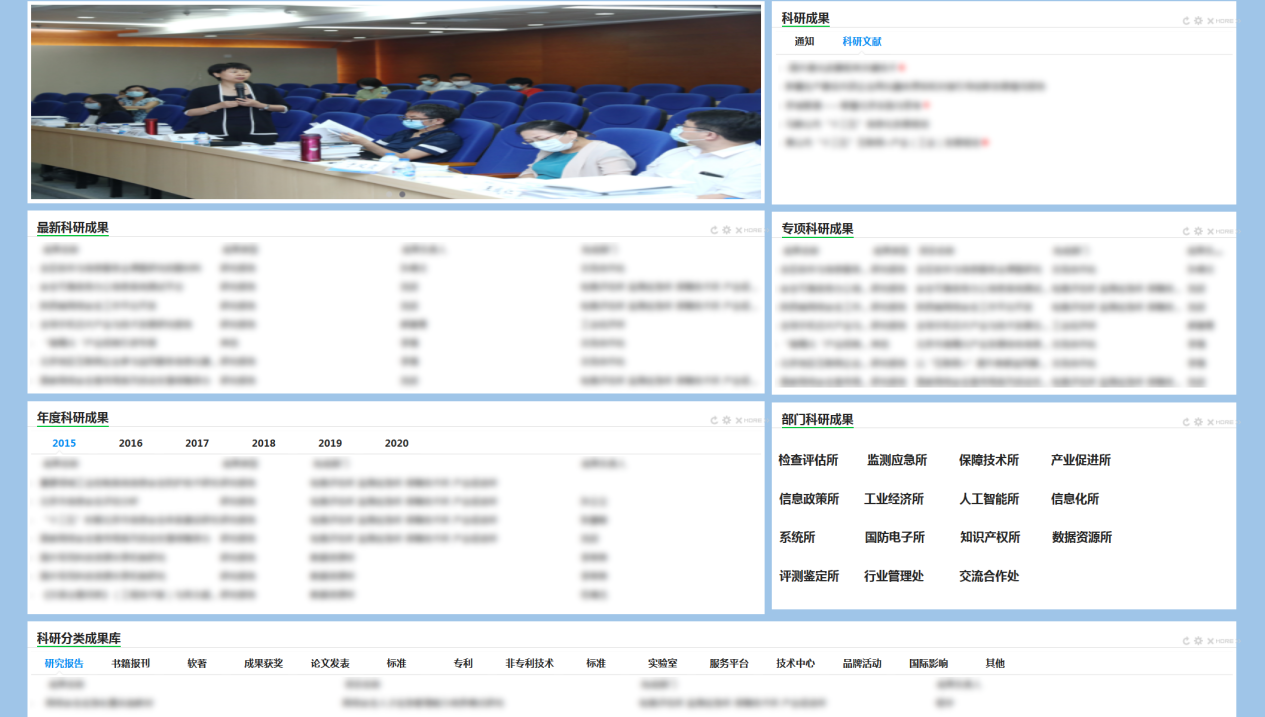Open settings gear in 专项科研成果 panel

[x=1198, y=231]
